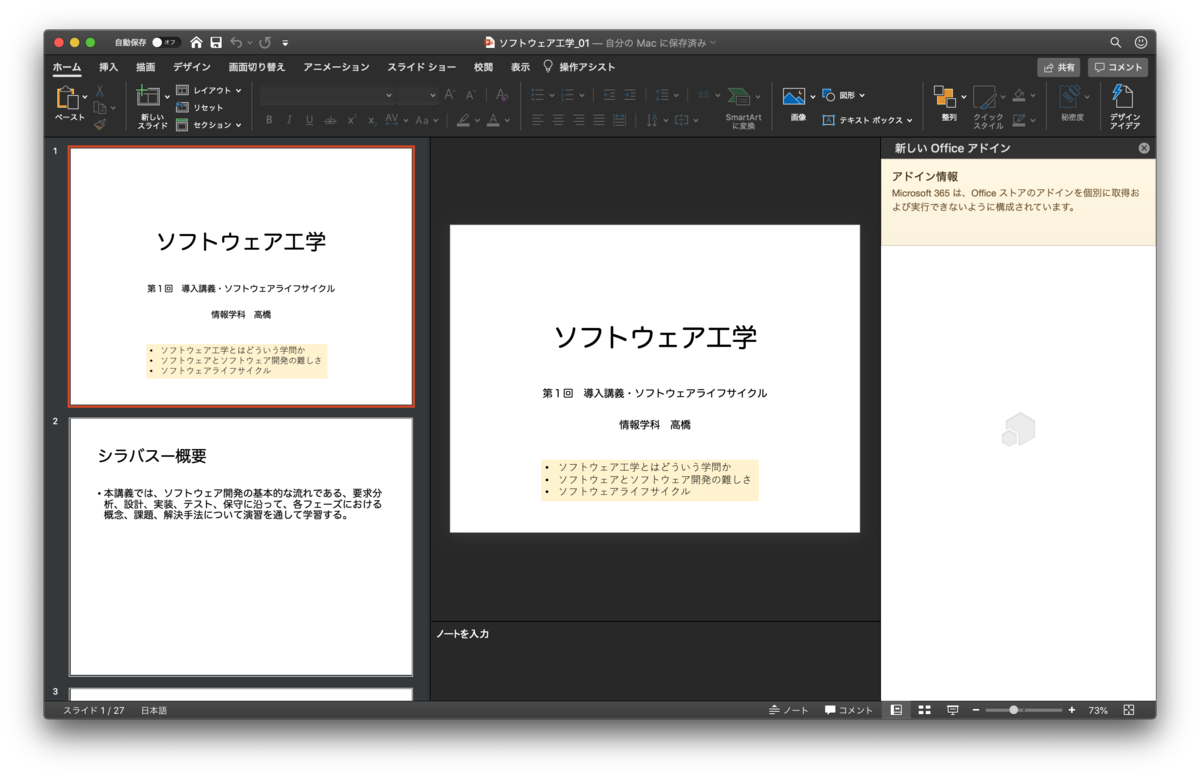Screen dimensions: 1200x777
Task: Switch to the 挿入 tab
Action: pyautogui.click(x=108, y=67)
